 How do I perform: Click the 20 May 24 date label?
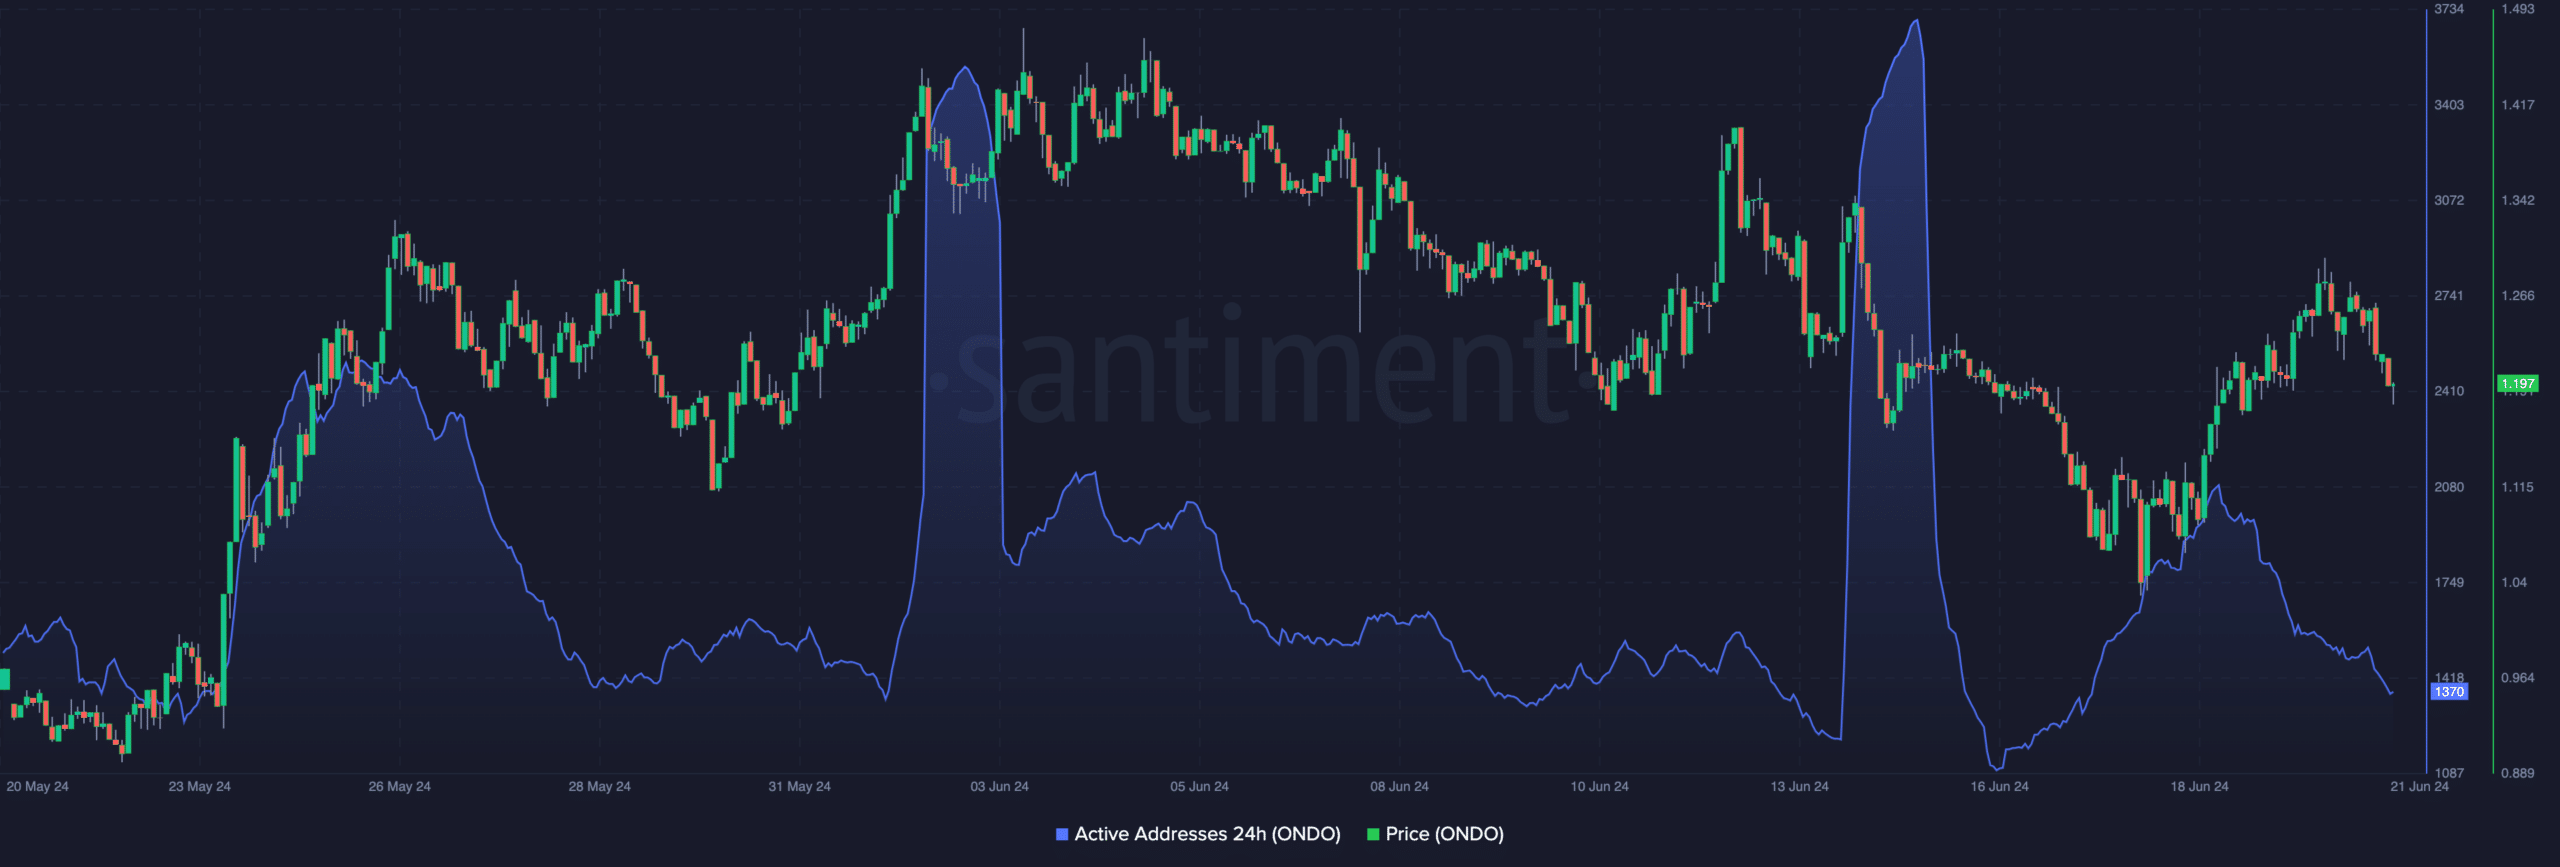(37, 787)
